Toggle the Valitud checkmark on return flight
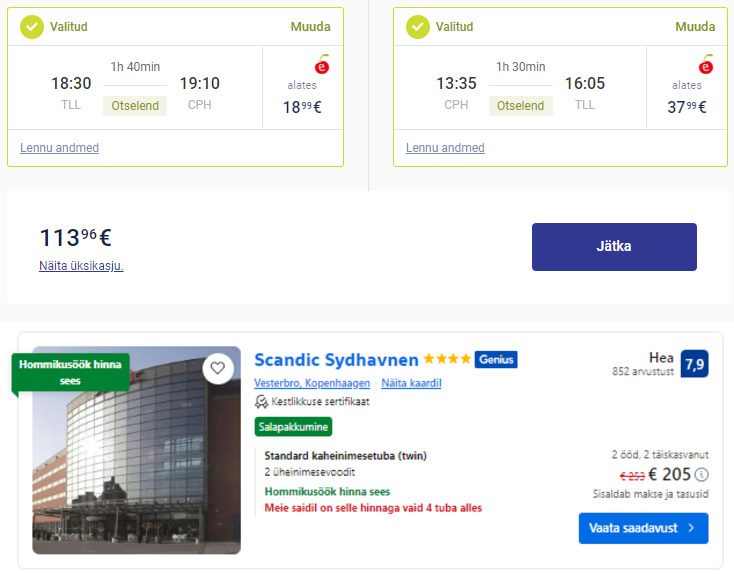The image size is (734, 574). pyautogui.click(x=418, y=27)
